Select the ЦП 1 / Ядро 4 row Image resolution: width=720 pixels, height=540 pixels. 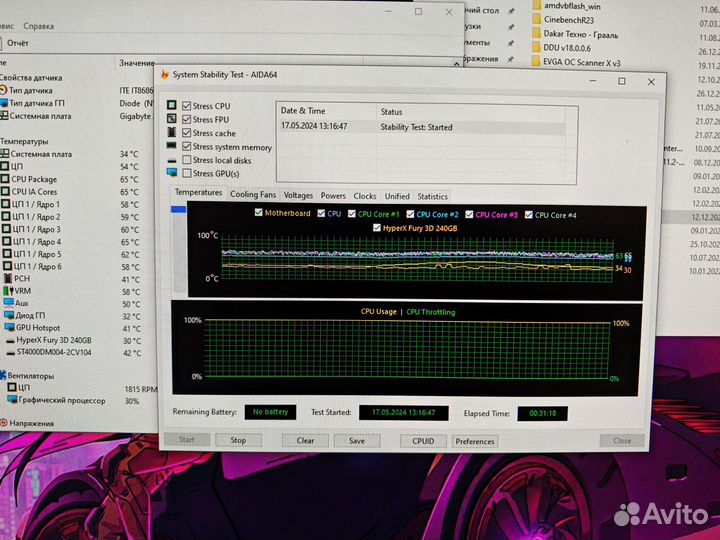point(76,242)
